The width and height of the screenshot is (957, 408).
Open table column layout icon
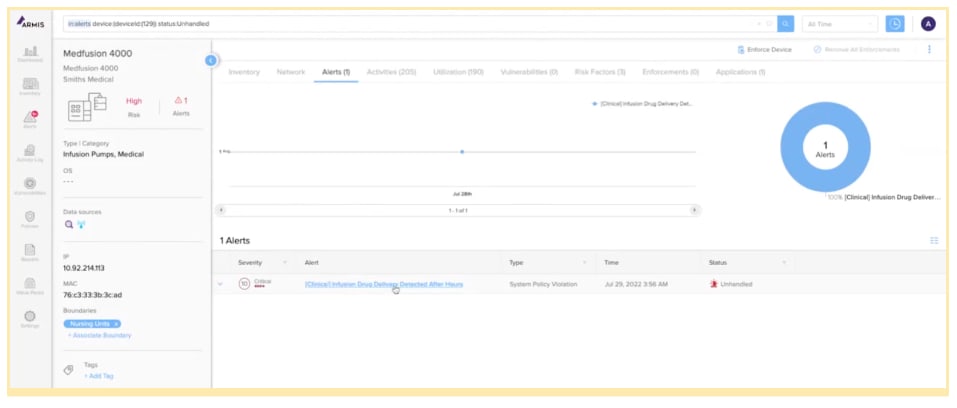934,241
